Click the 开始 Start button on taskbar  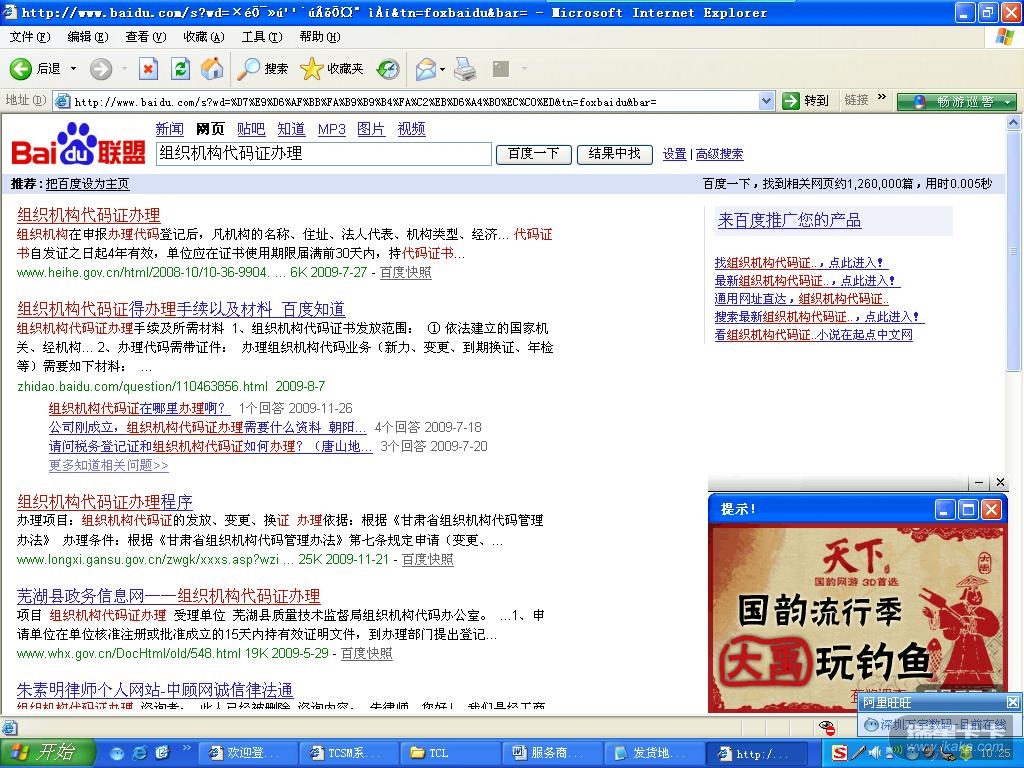pyautogui.click(x=42, y=752)
